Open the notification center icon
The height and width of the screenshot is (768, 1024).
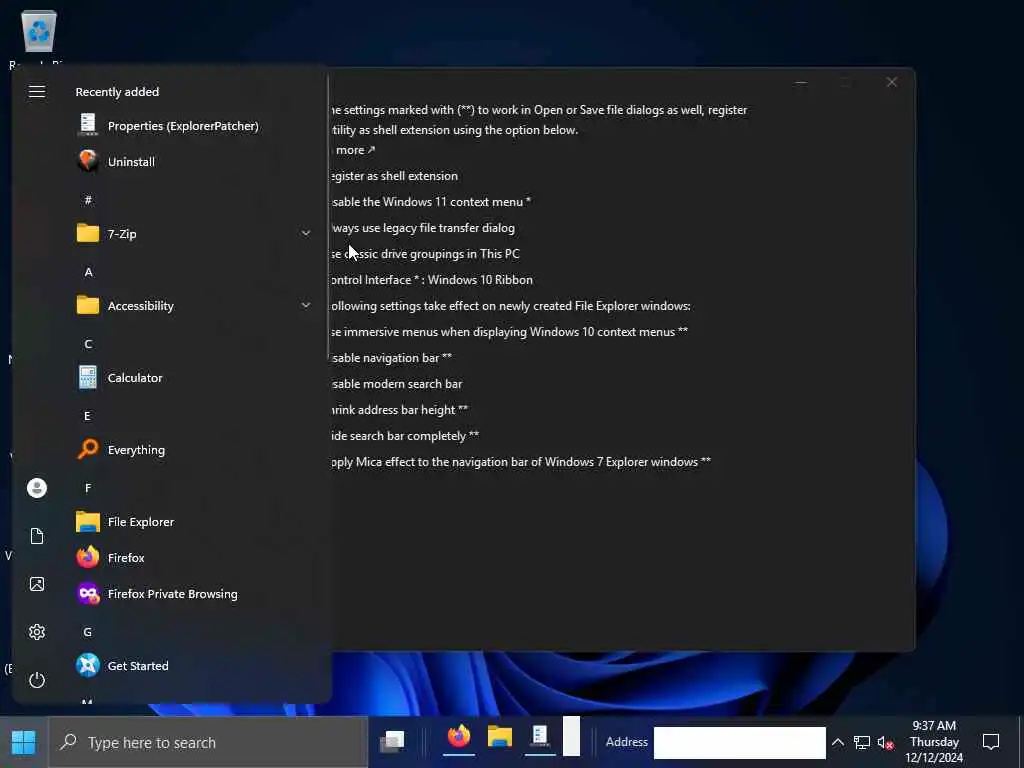click(x=991, y=742)
